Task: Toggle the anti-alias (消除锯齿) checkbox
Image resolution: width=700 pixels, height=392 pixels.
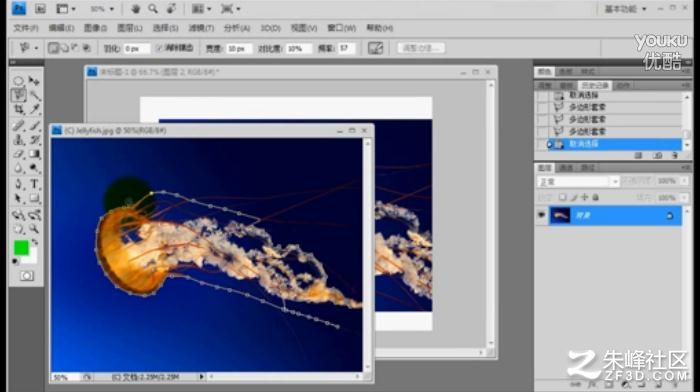Action: click(x=159, y=48)
